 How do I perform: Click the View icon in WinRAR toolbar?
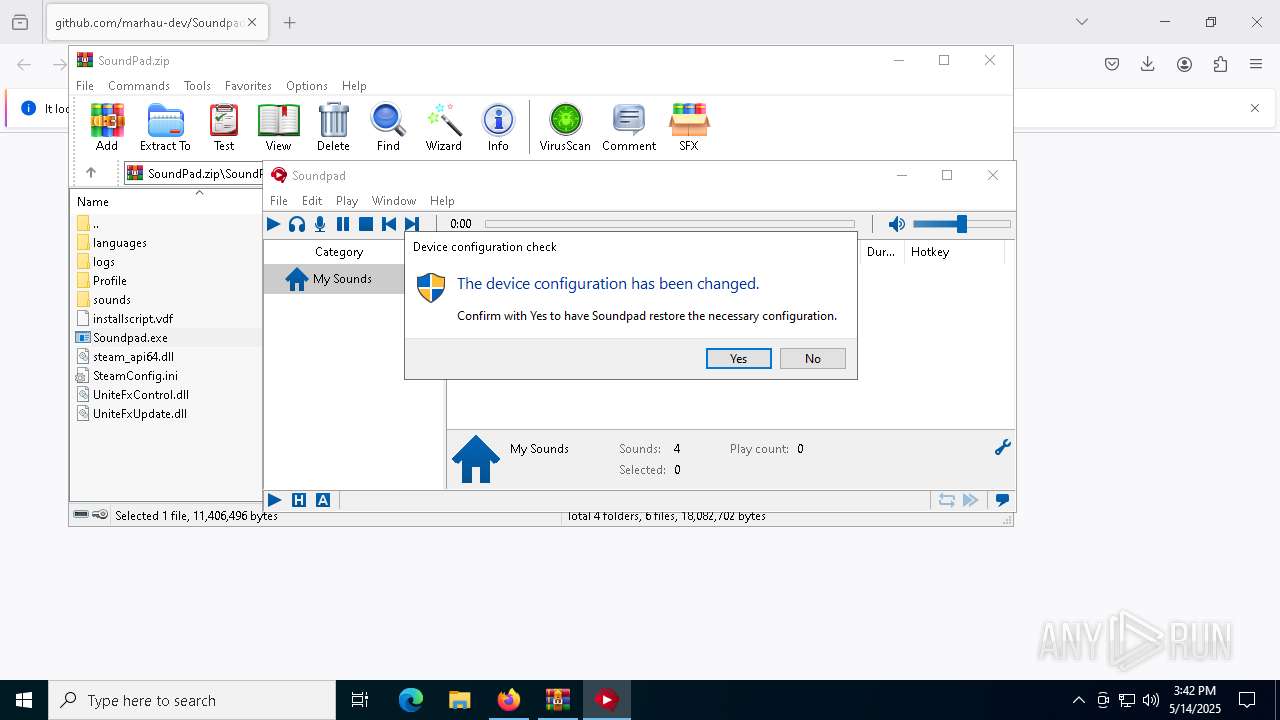pyautogui.click(x=278, y=127)
